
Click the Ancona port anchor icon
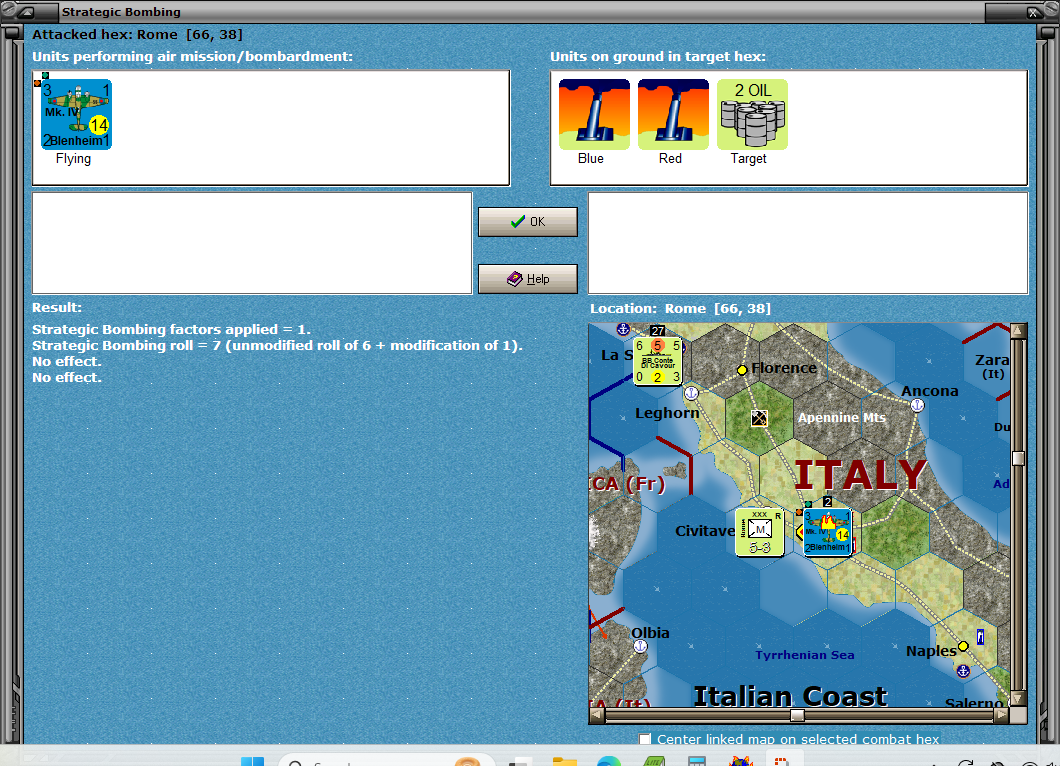pyautogui.click(x=917, y=405)
